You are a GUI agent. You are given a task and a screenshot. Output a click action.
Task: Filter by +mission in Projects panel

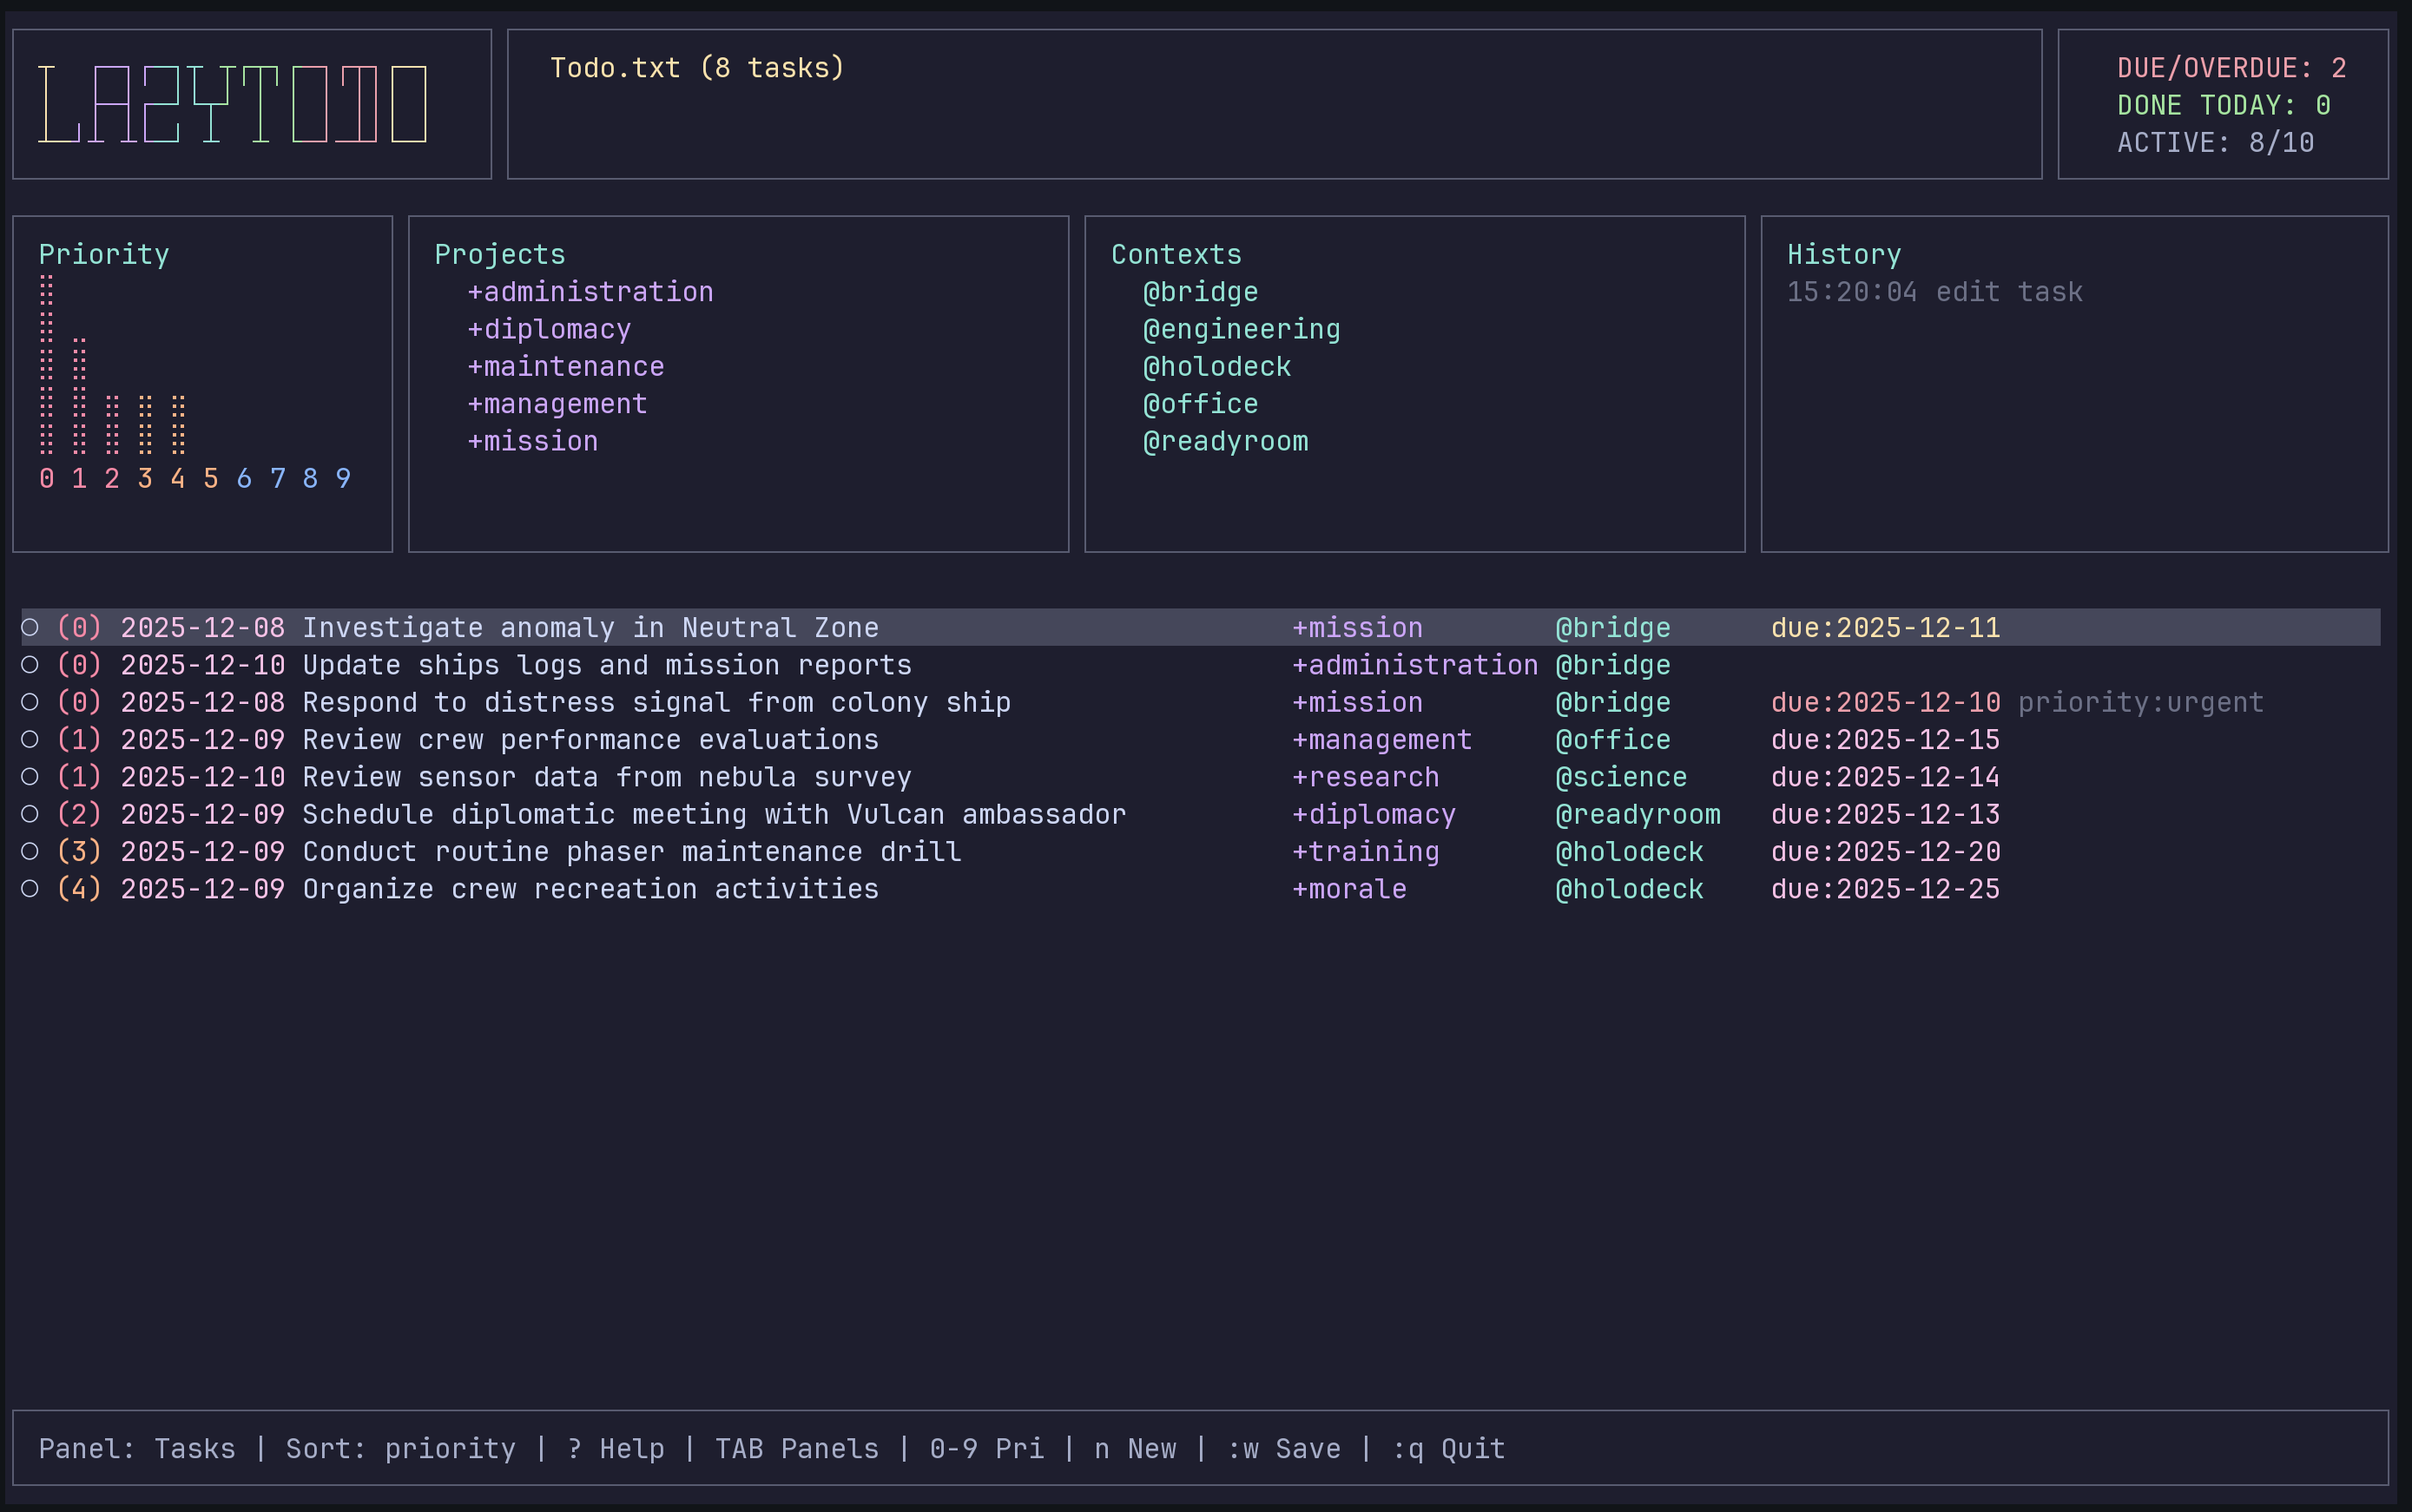click(532, 441)
